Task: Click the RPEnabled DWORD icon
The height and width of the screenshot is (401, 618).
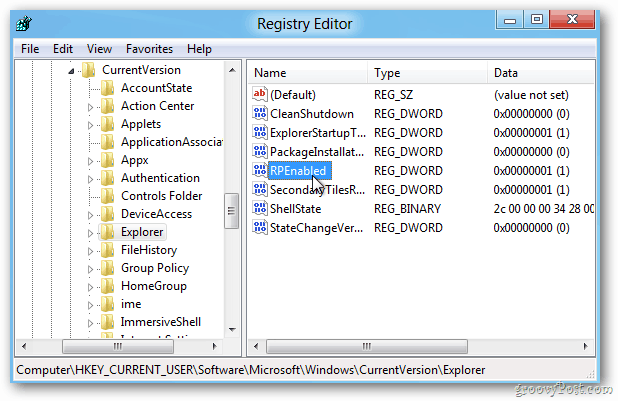Action: click(260, 170)
